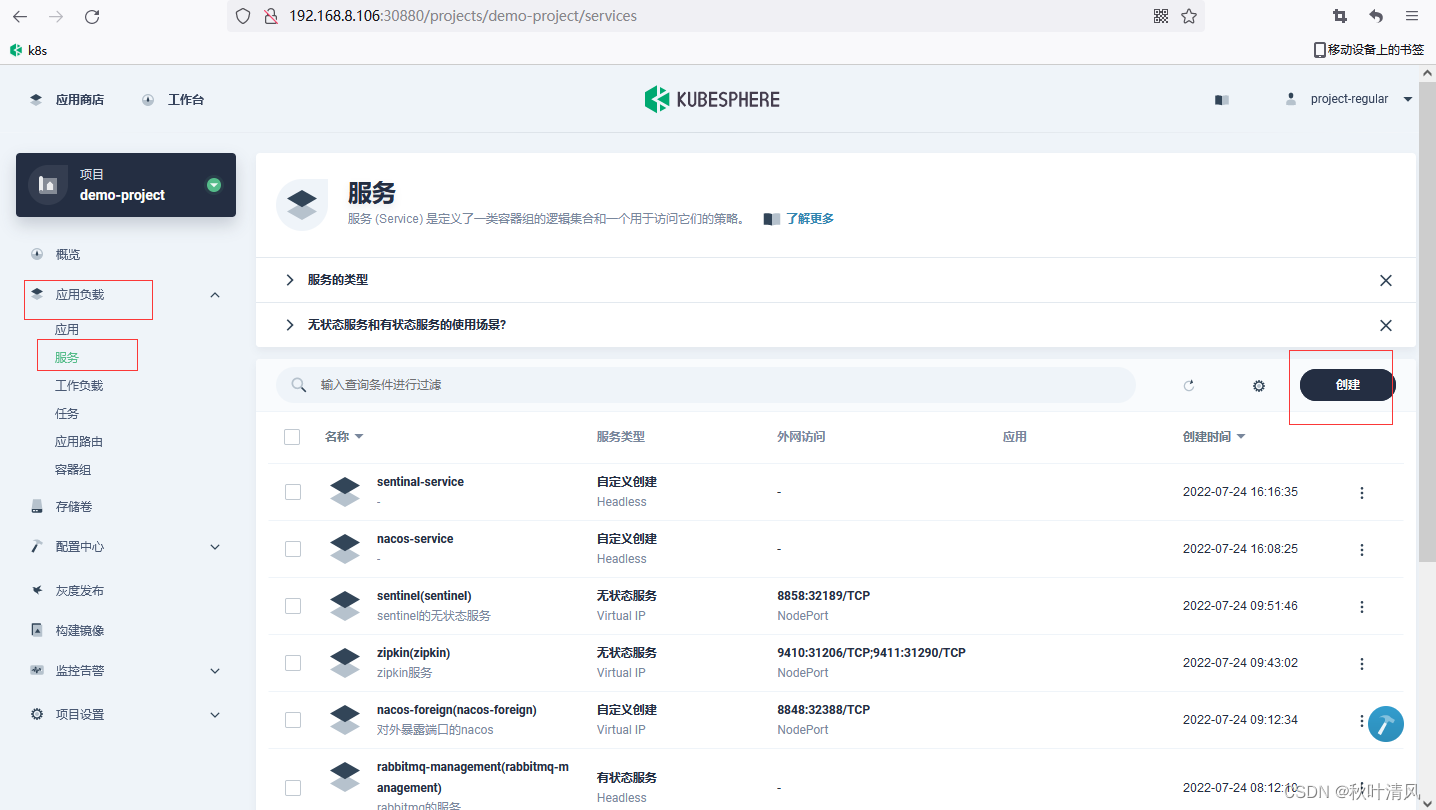Image resolution: width=1436 pixels, height=810 pixels.
Task: Open more actions for nacos-service
Action: click(x=1362, y=550)
